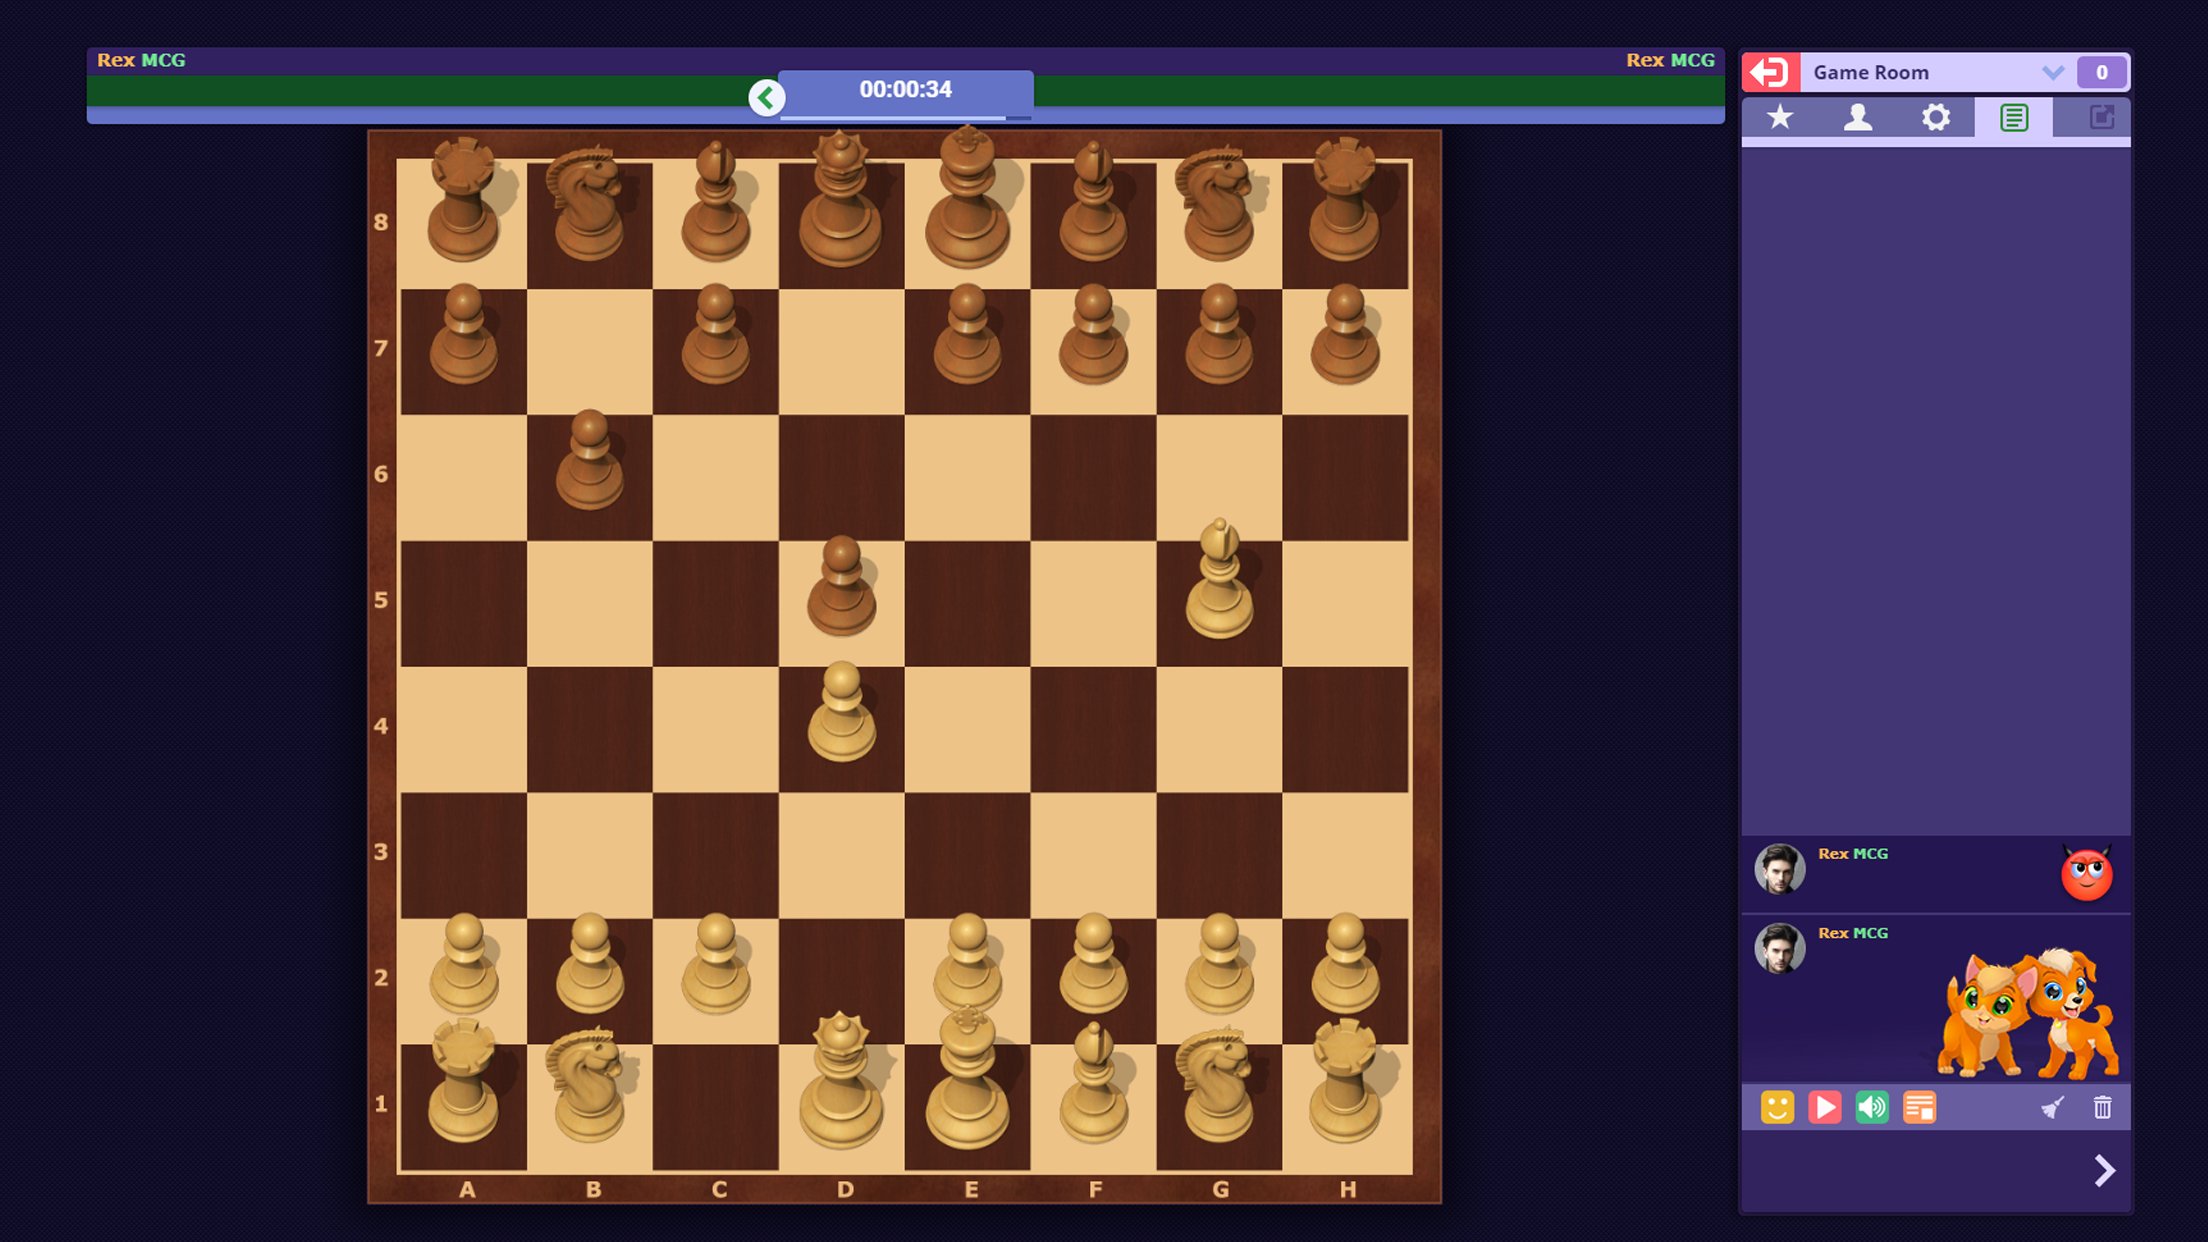This screenshot has height=1242, width=2208.
Task: Expand the Game Room dropdown chevron
Action: point(2053,72)
